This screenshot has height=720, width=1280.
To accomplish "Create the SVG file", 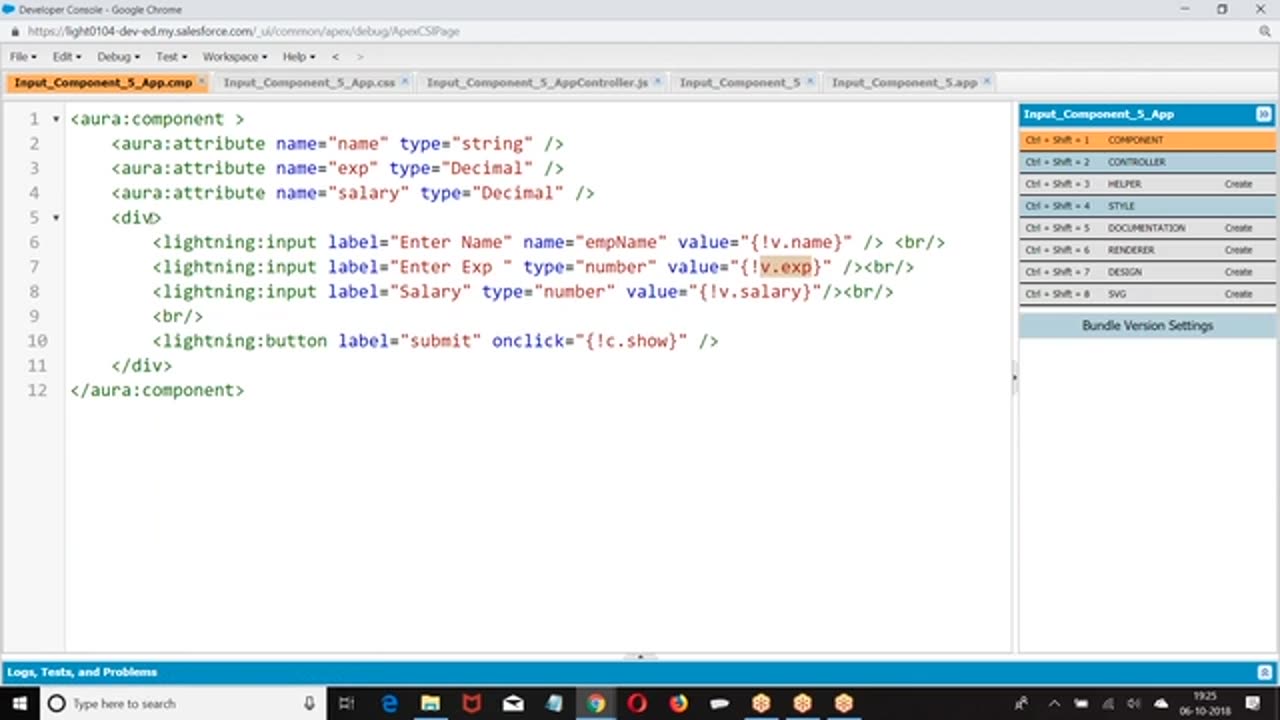I will click(x=1238, y=294).
